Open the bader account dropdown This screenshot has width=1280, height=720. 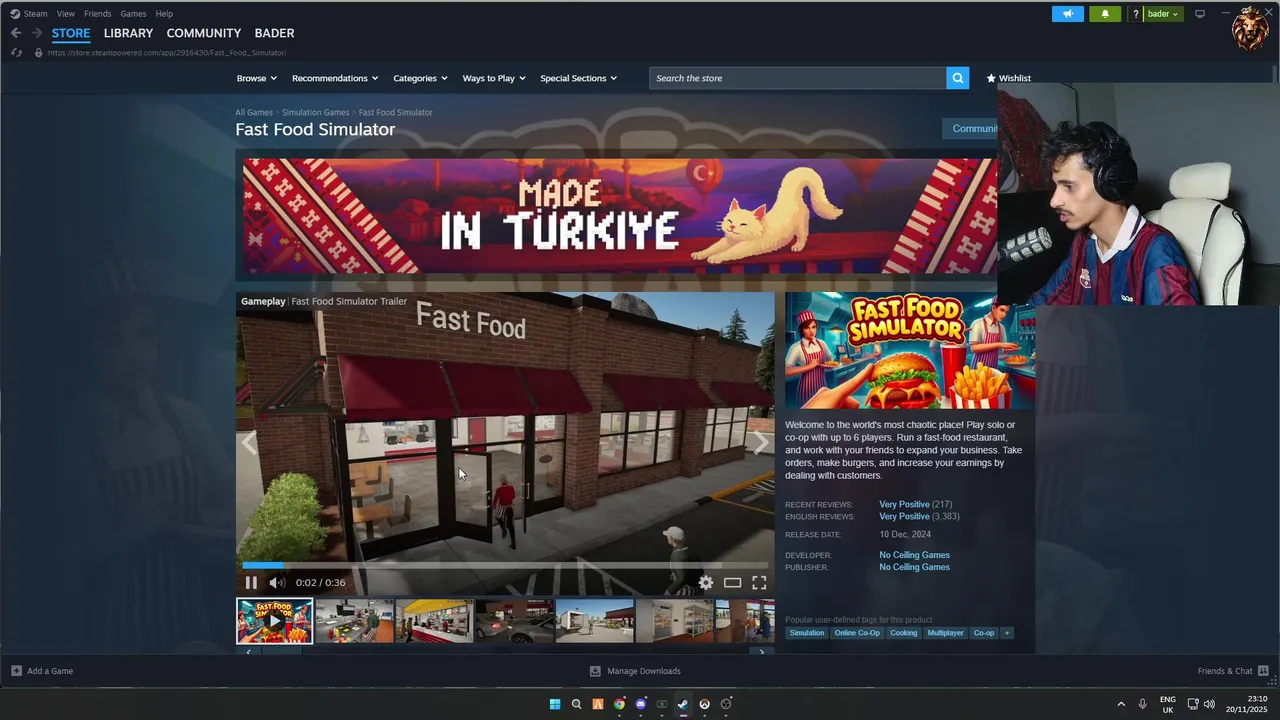pos(1164,14)
